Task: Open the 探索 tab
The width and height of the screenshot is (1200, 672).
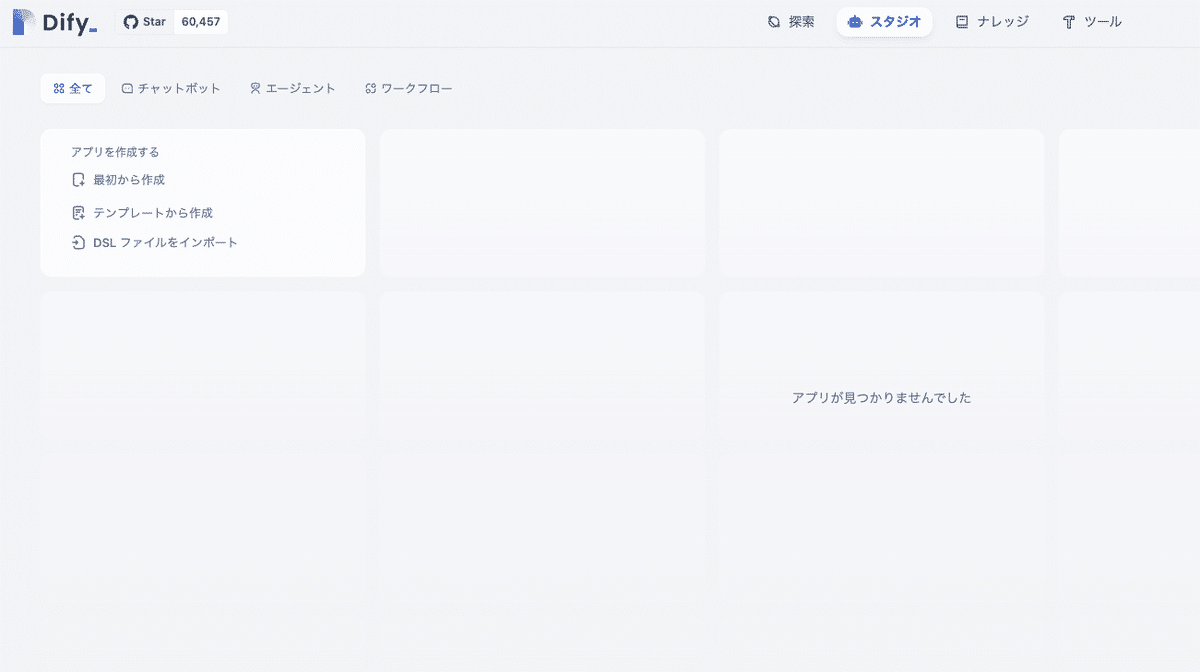Action: 791,22
